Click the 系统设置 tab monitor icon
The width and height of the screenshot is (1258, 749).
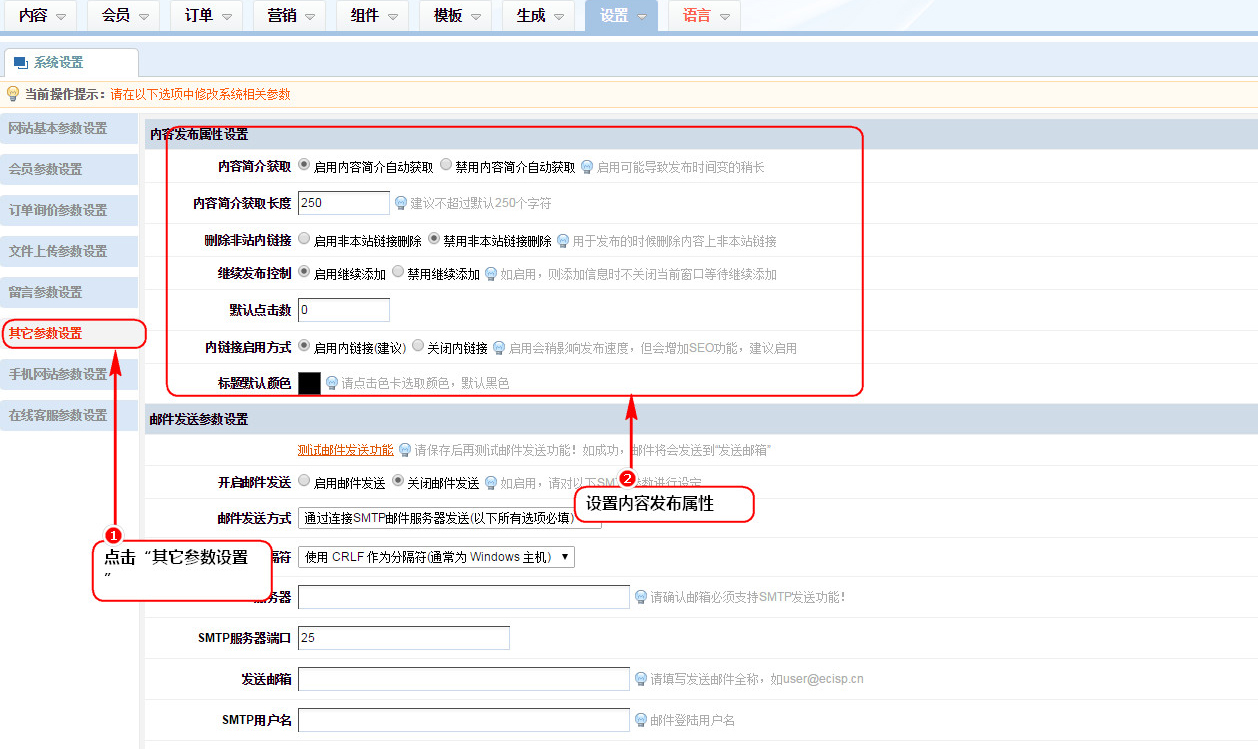[x=21, y=63]
